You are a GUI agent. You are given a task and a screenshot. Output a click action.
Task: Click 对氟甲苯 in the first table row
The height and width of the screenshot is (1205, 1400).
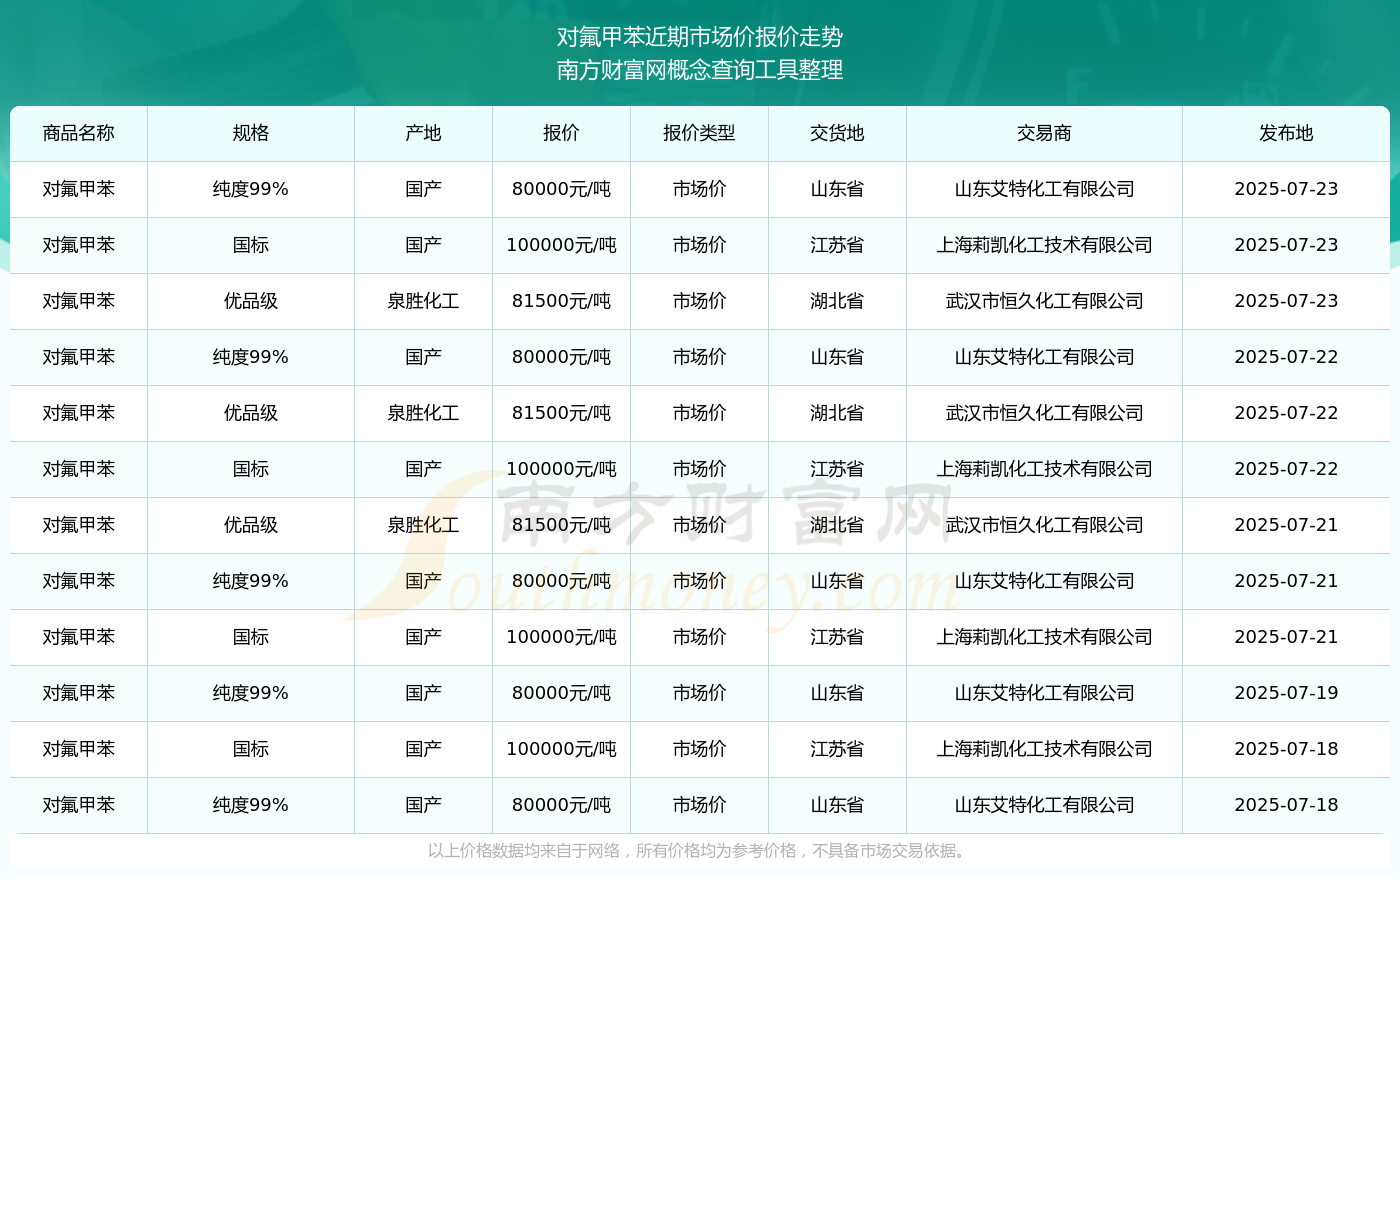[79, 189]
